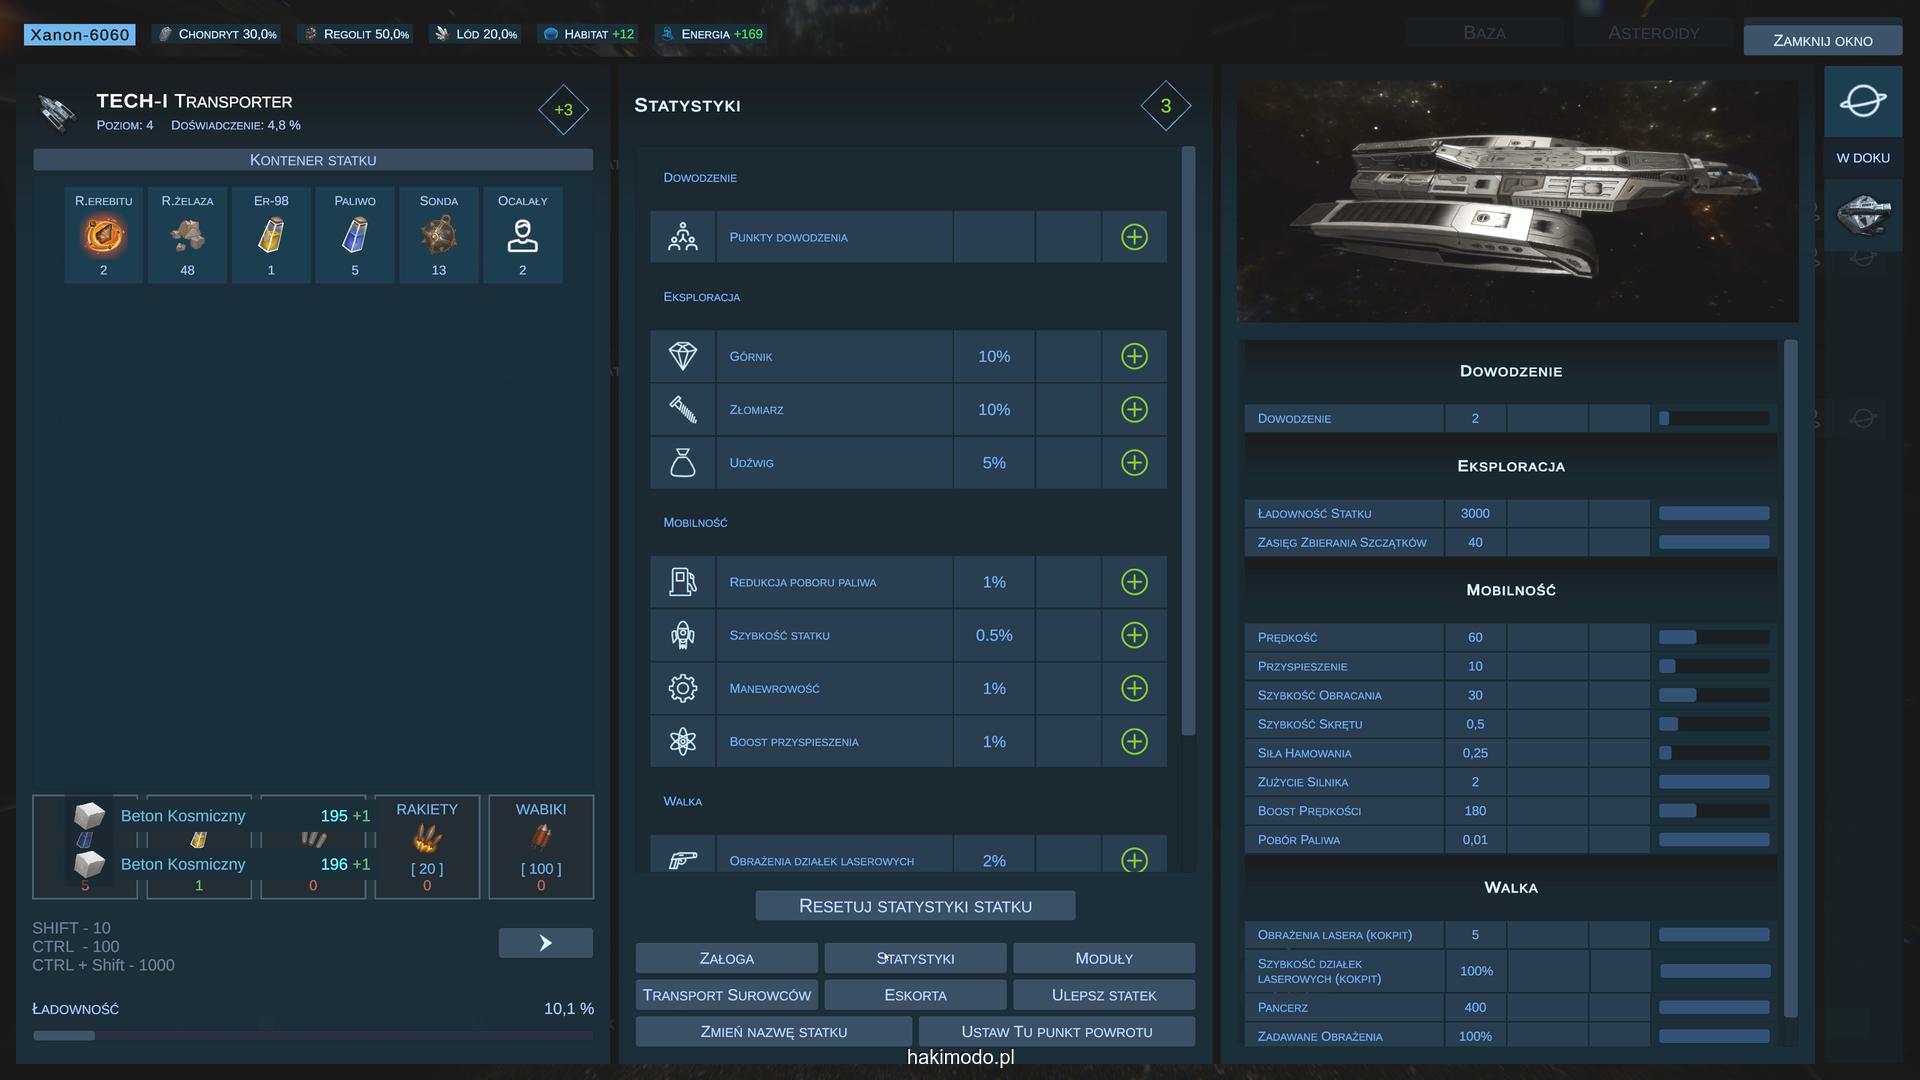The width and height of the screenshot is (1920, 1080).
Task: Select the Sonda cargo item
Action: [438, 235]
